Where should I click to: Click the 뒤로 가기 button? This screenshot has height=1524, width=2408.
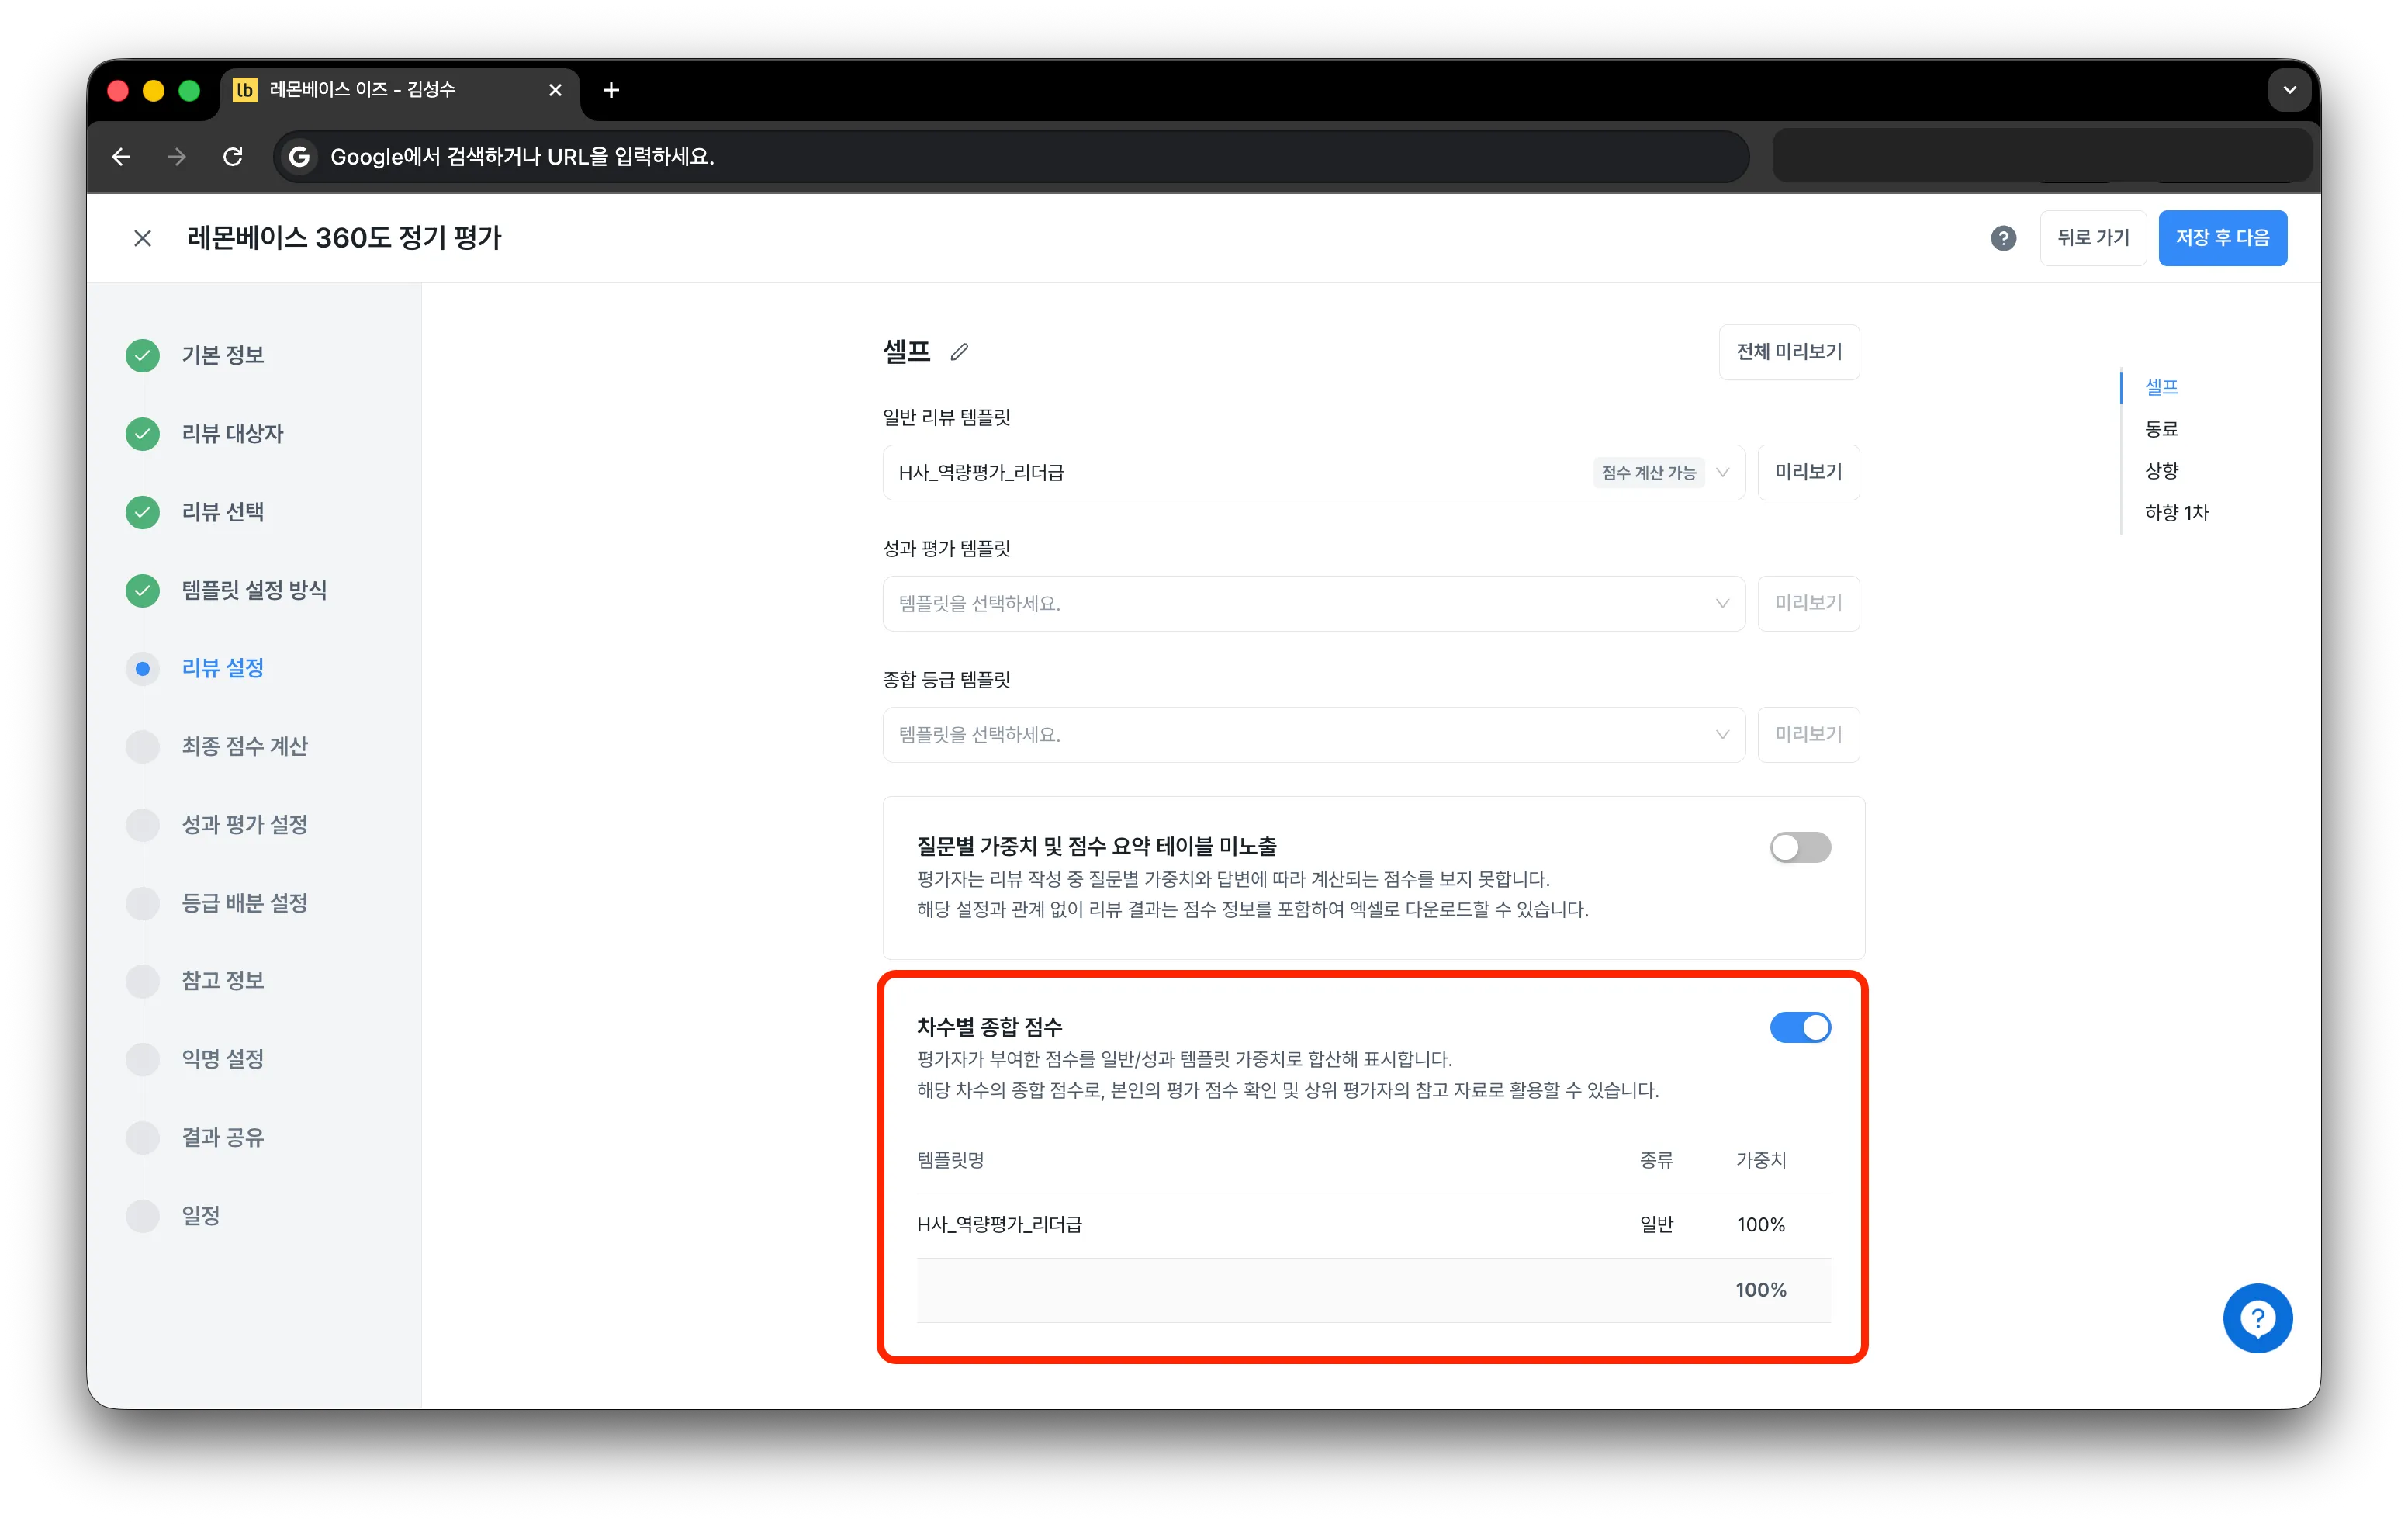tap(2093, 238)
